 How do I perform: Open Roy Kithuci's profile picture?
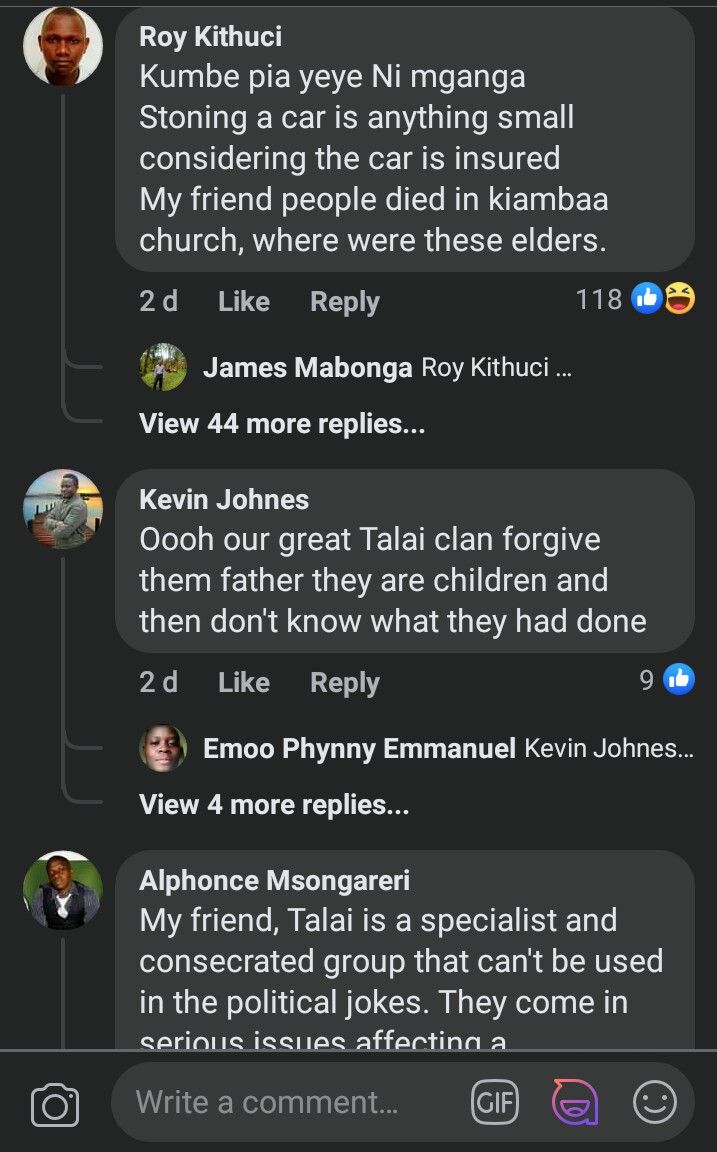pyautogui.click(x=63, y=46)
